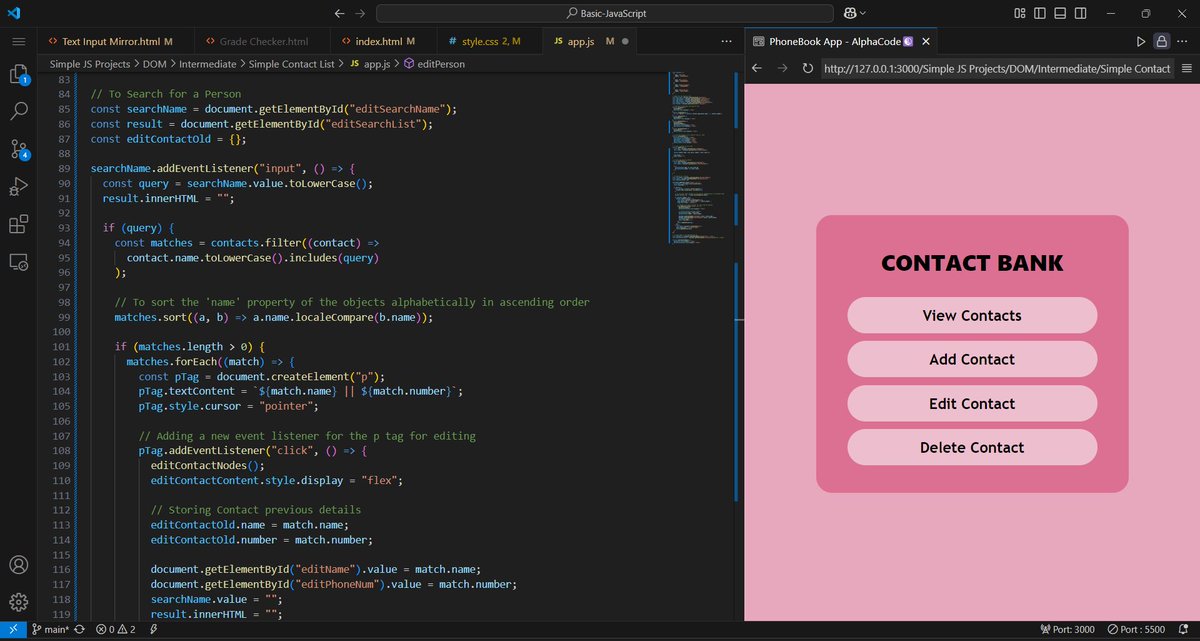Viewport: 1200px width, 641px height.
Task: Click the remote window indicator in status bar
Action: pyautogui.click(x=13, y=630)
